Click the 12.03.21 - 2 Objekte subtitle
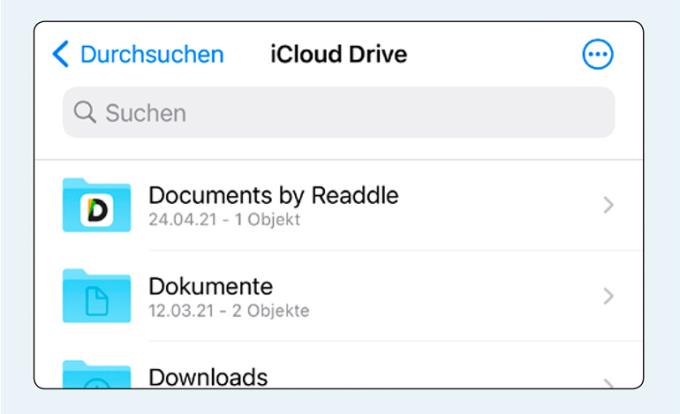 coord(229,311)
